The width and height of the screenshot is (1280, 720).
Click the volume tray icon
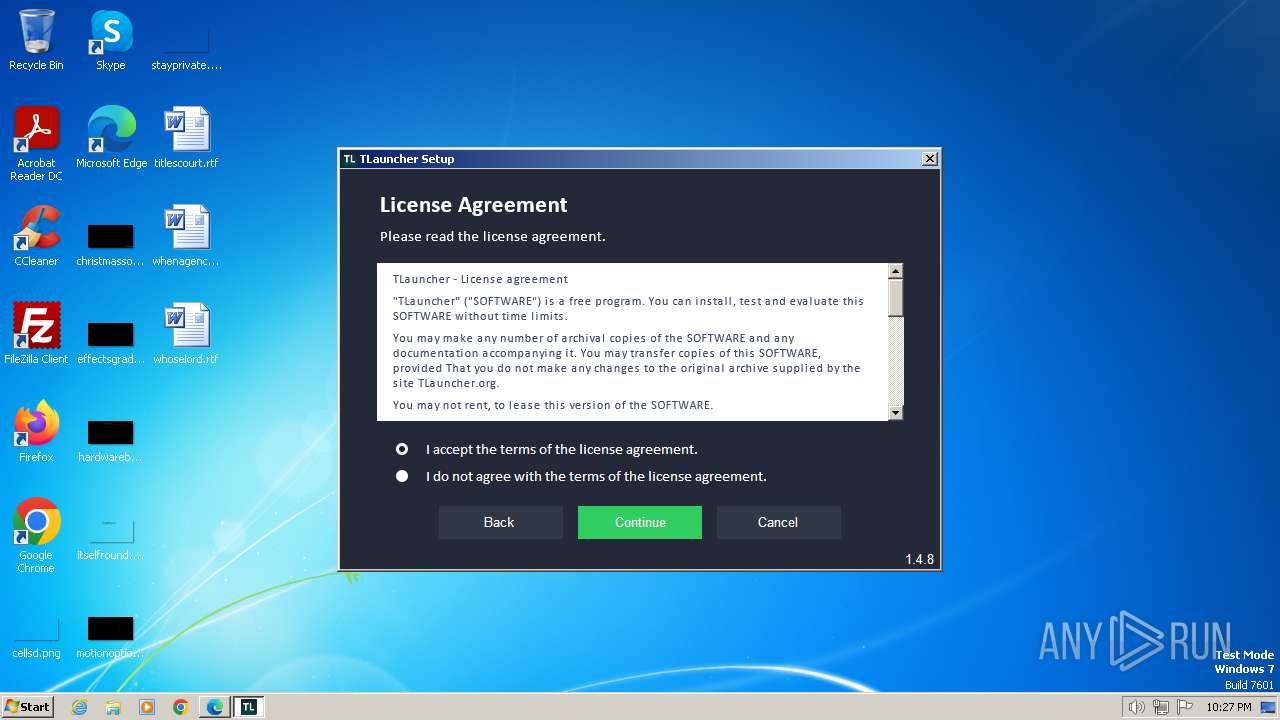pos(1136,707)
